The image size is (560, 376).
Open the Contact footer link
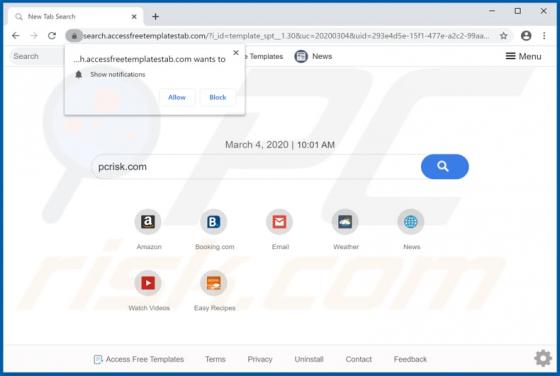[359, 359]
